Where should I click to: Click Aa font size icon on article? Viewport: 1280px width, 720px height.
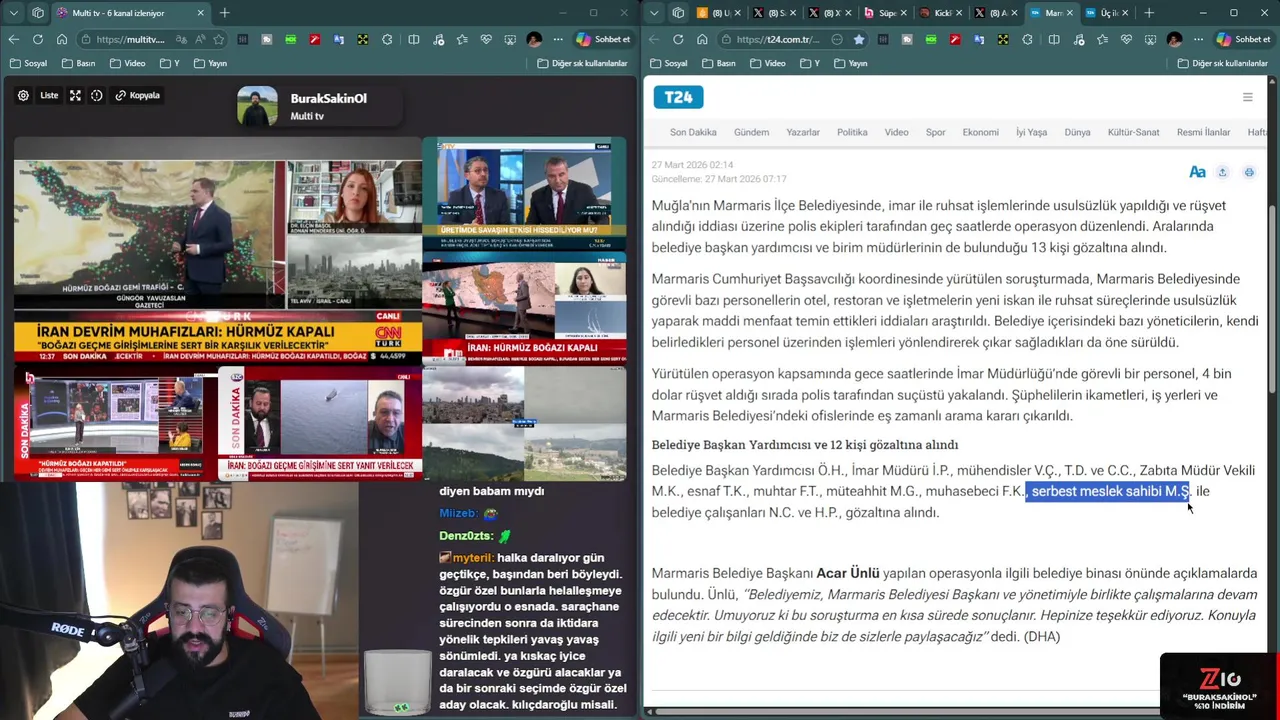(1197, 172)
